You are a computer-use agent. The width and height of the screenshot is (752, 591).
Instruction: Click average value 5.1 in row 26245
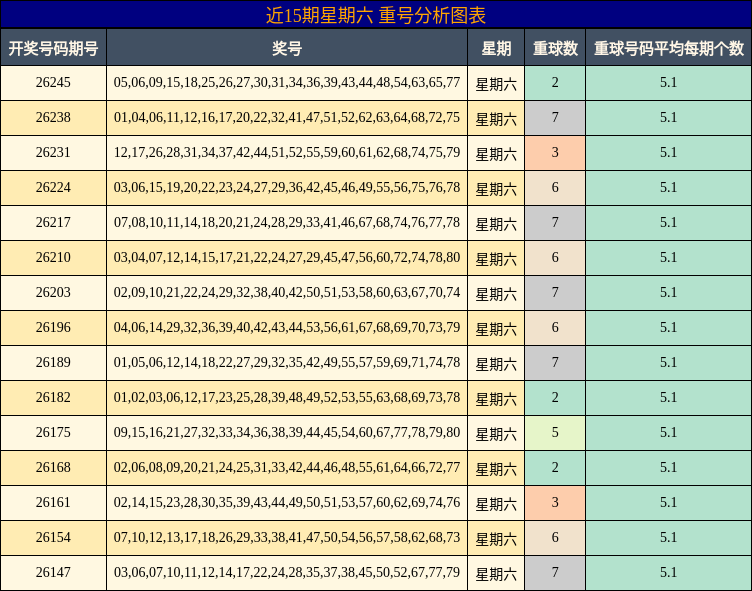point(669,83)
